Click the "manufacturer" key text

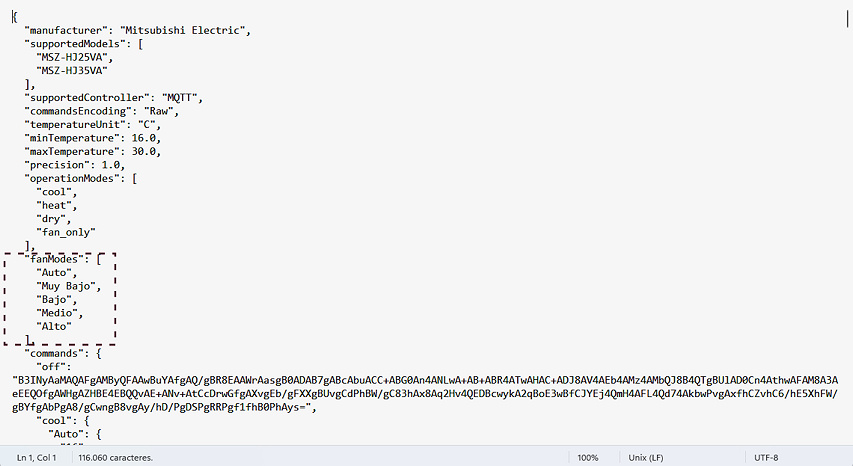coord(66,30)
